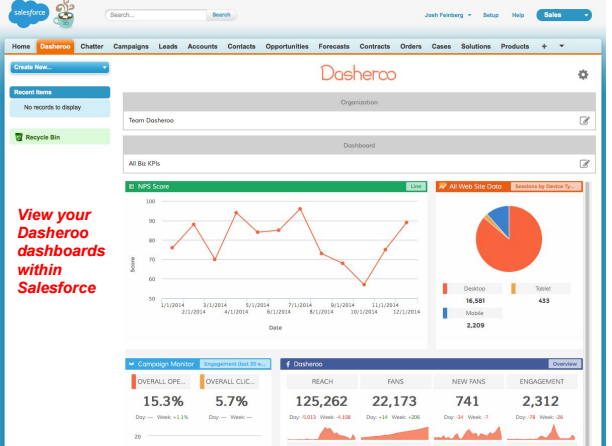This screenshot has height=446, width=612.
Task: Click the No records to display message
Action: tap(52, 107)
